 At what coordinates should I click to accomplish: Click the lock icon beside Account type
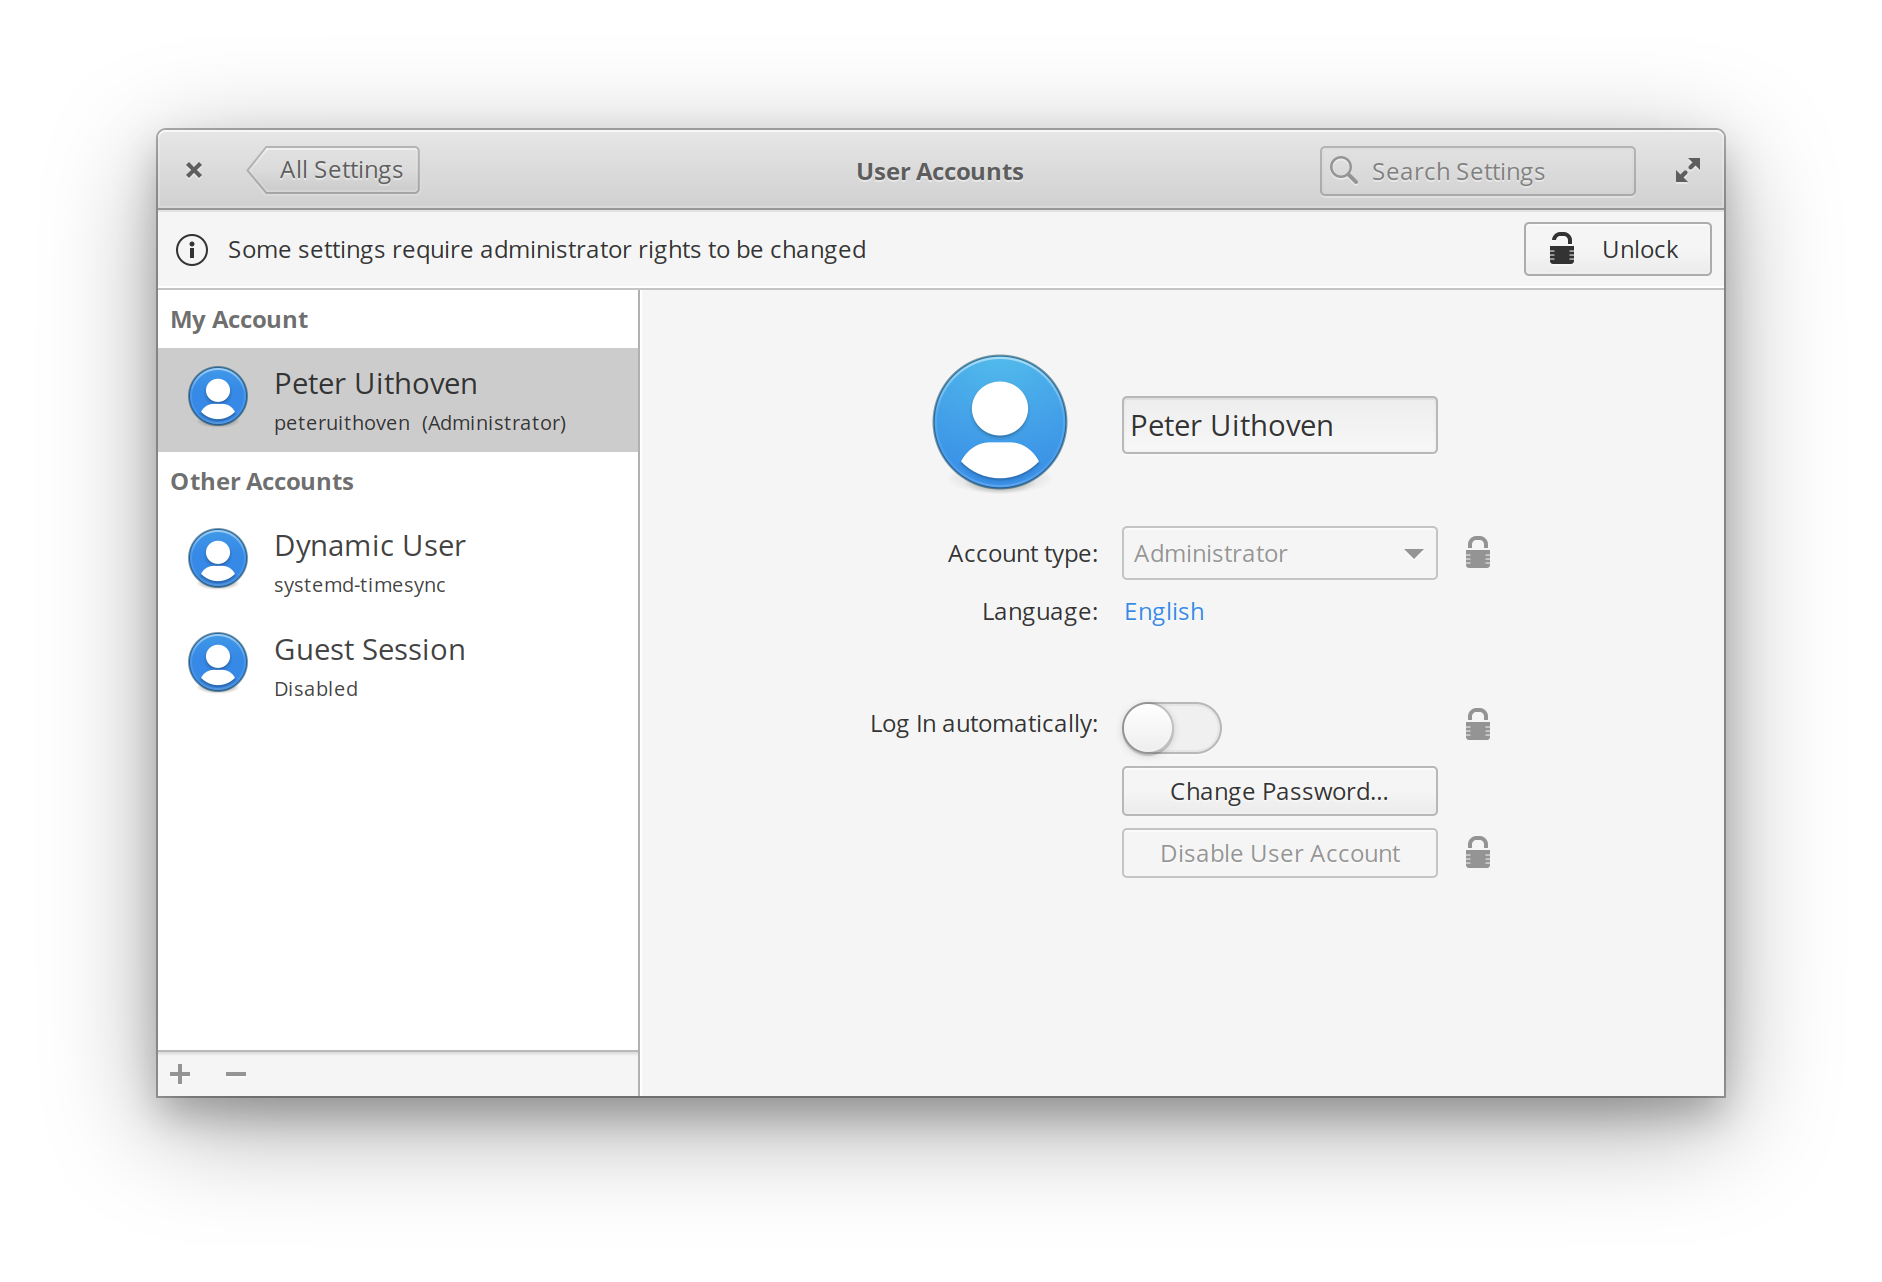pyautogui.click(x=1477, y=551)
